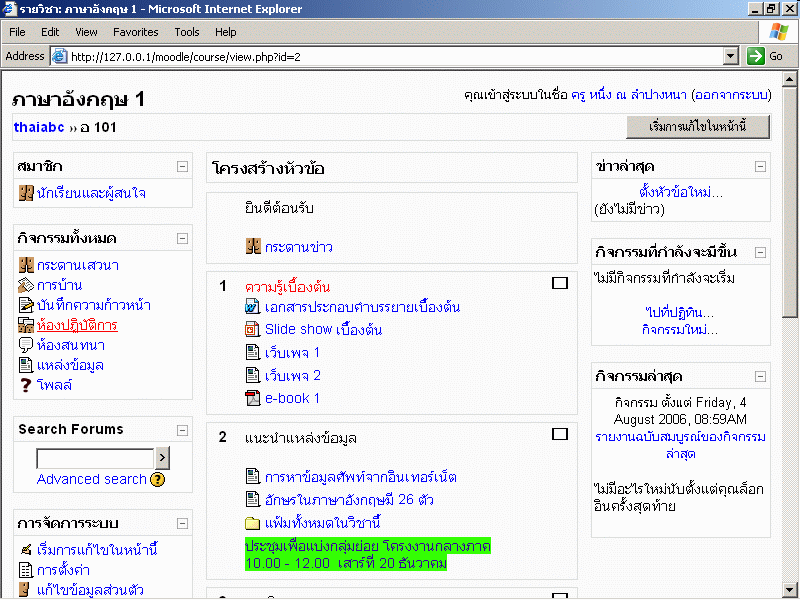Image resolution: width=800 pixels, height=600 pixels.
Task: Open the Address bar dropdown arrow
Action: click(x=730, y=57)
